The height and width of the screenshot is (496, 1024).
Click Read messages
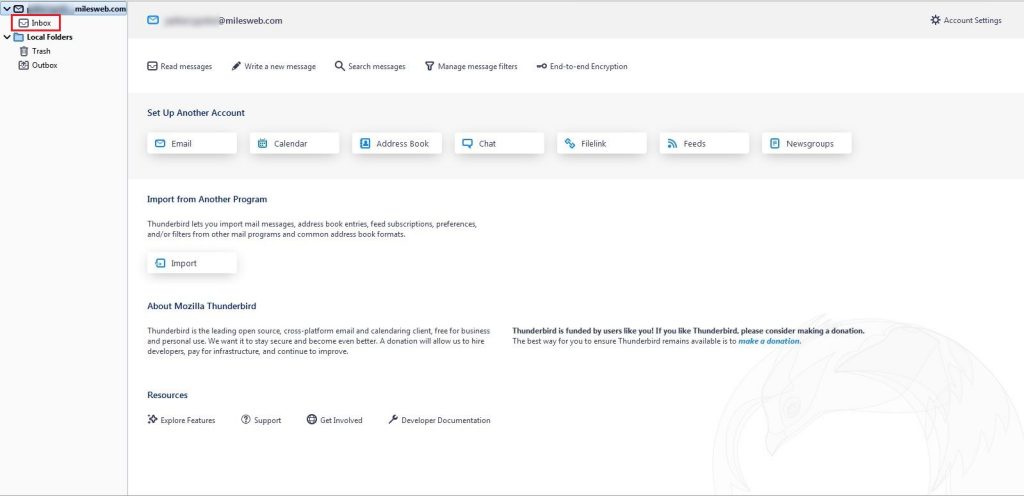[x=180, y=66]
